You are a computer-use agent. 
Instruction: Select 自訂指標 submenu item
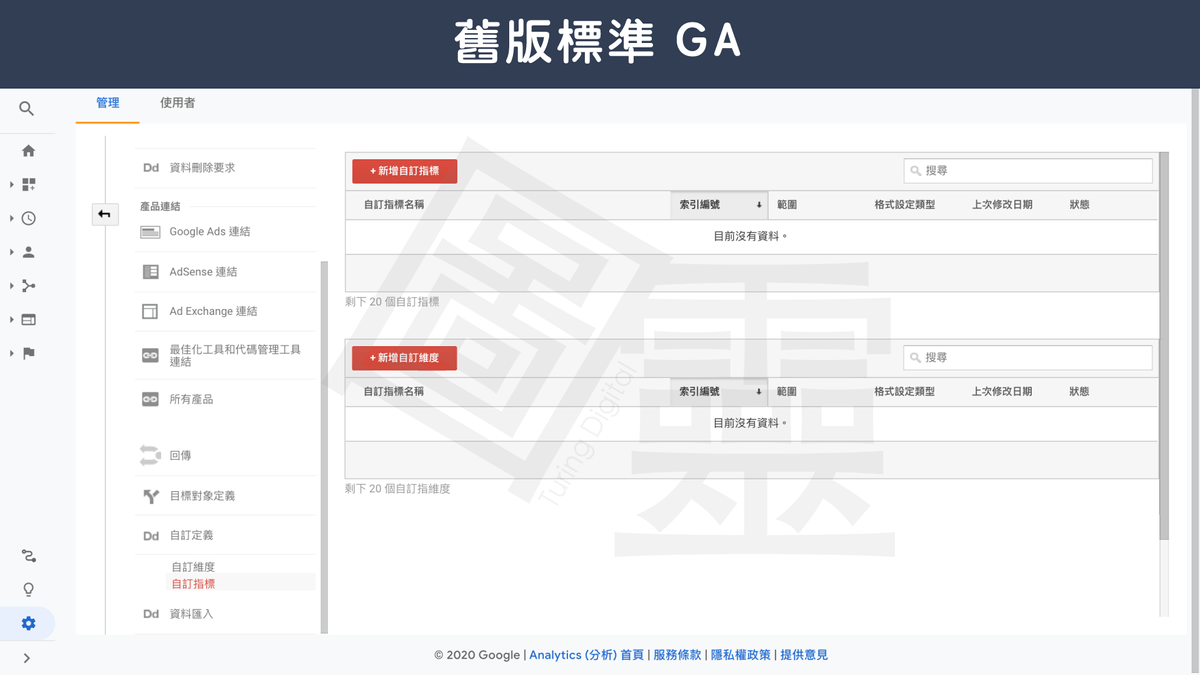pyautogui.click(x=193, y=584)
